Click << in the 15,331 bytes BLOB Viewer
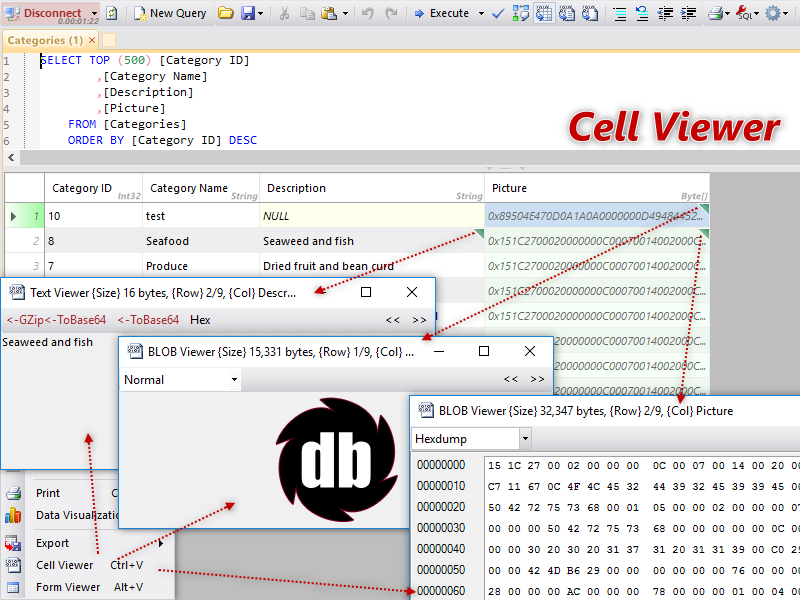The image size is (800, 600). [511, 379]
